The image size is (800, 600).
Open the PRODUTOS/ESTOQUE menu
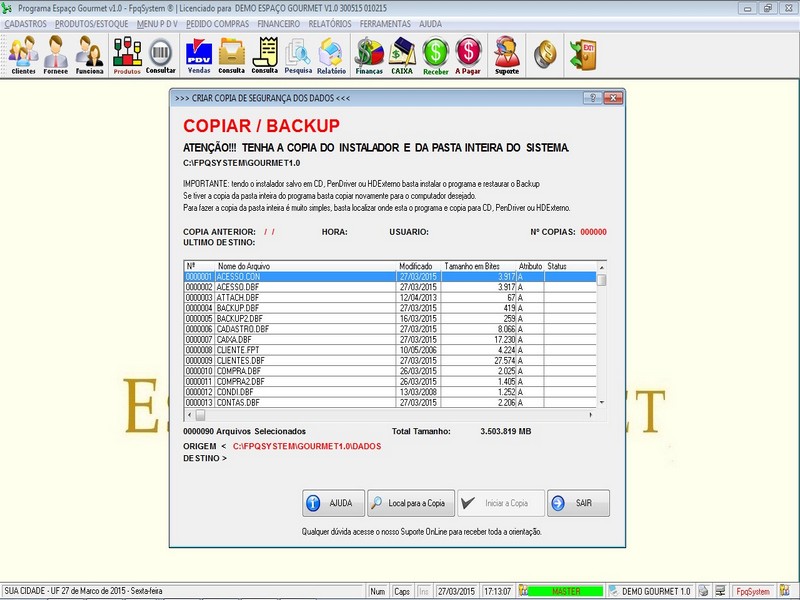click(x=91, y=24)
